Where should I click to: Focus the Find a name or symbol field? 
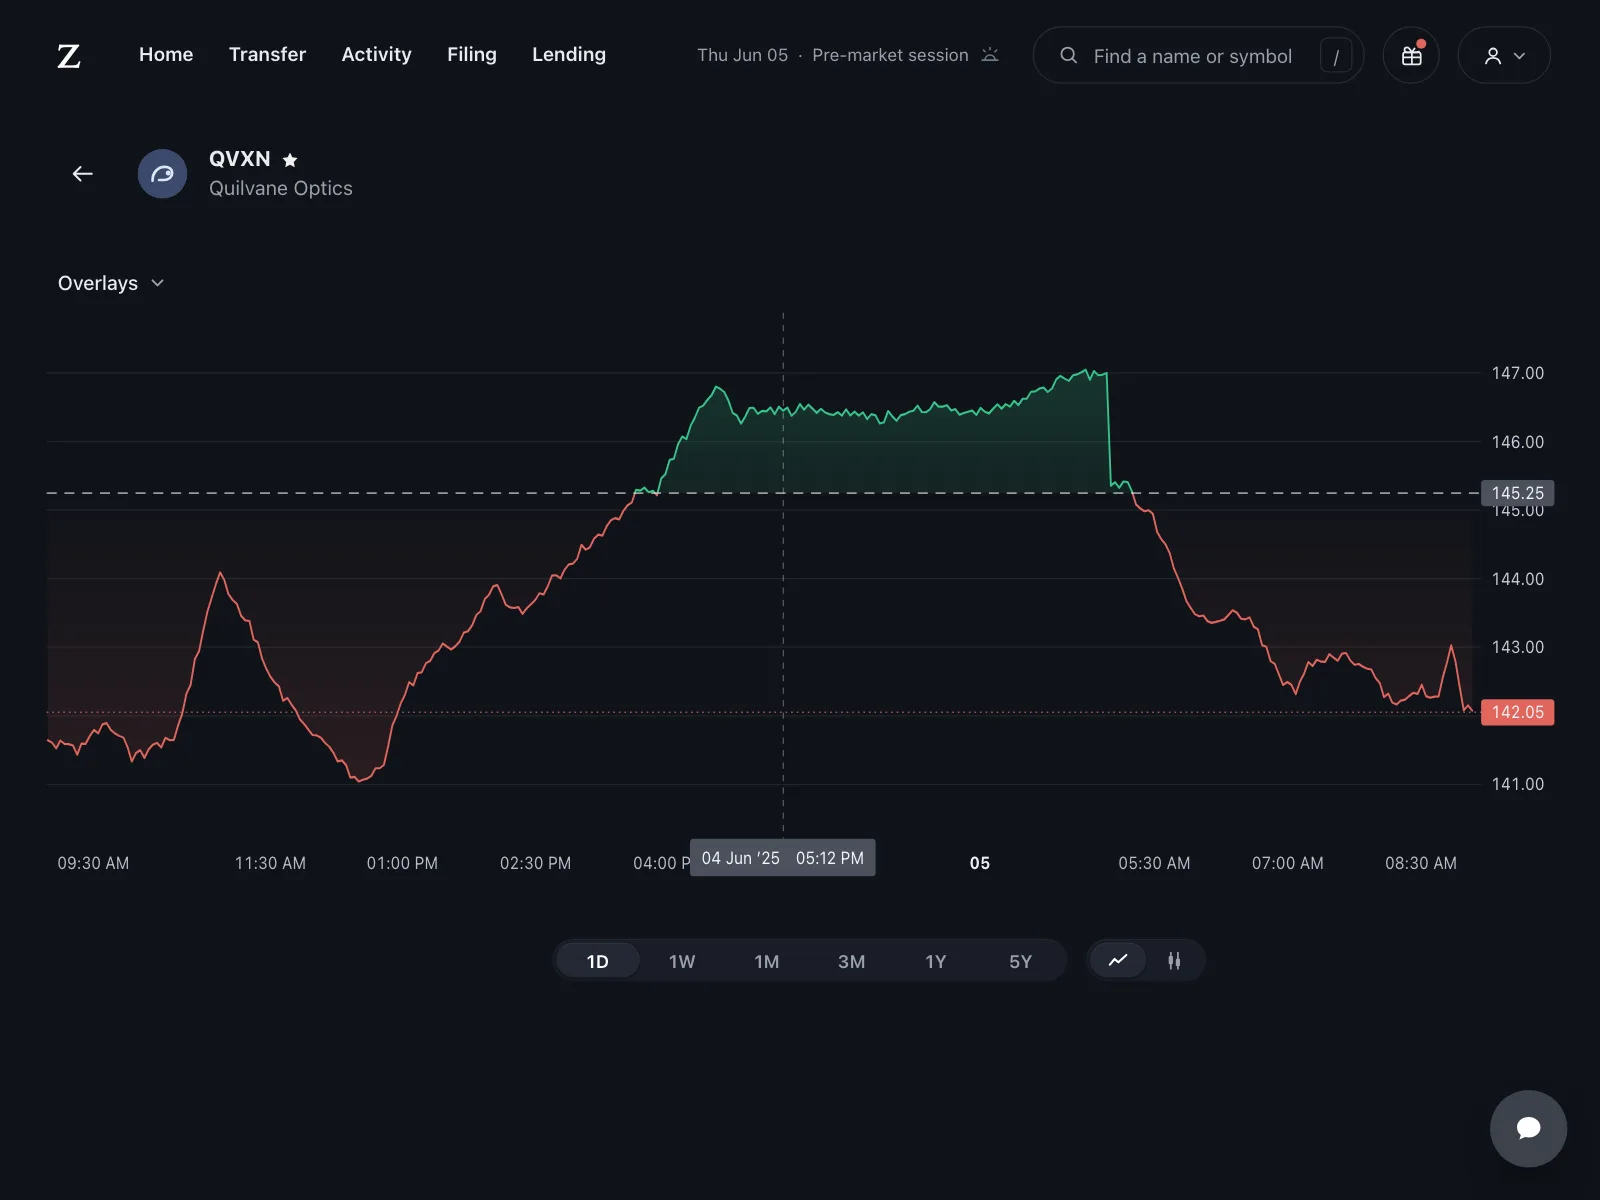[1198, 55]
